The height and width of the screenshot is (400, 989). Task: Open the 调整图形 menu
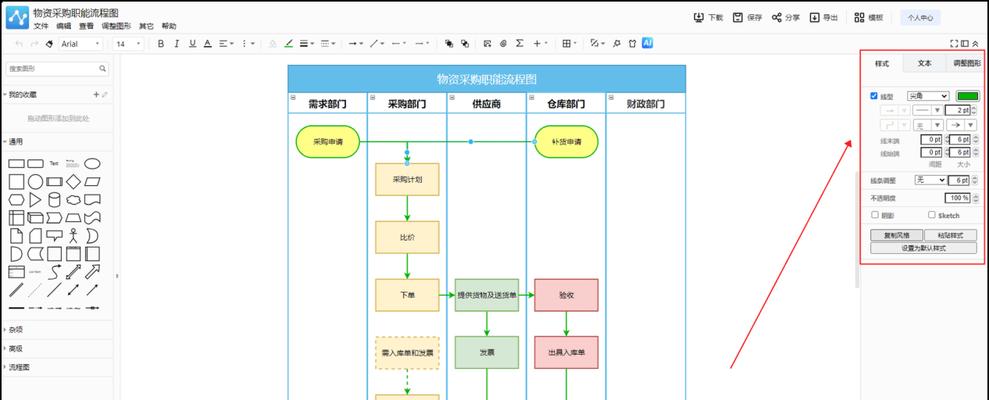116,26
